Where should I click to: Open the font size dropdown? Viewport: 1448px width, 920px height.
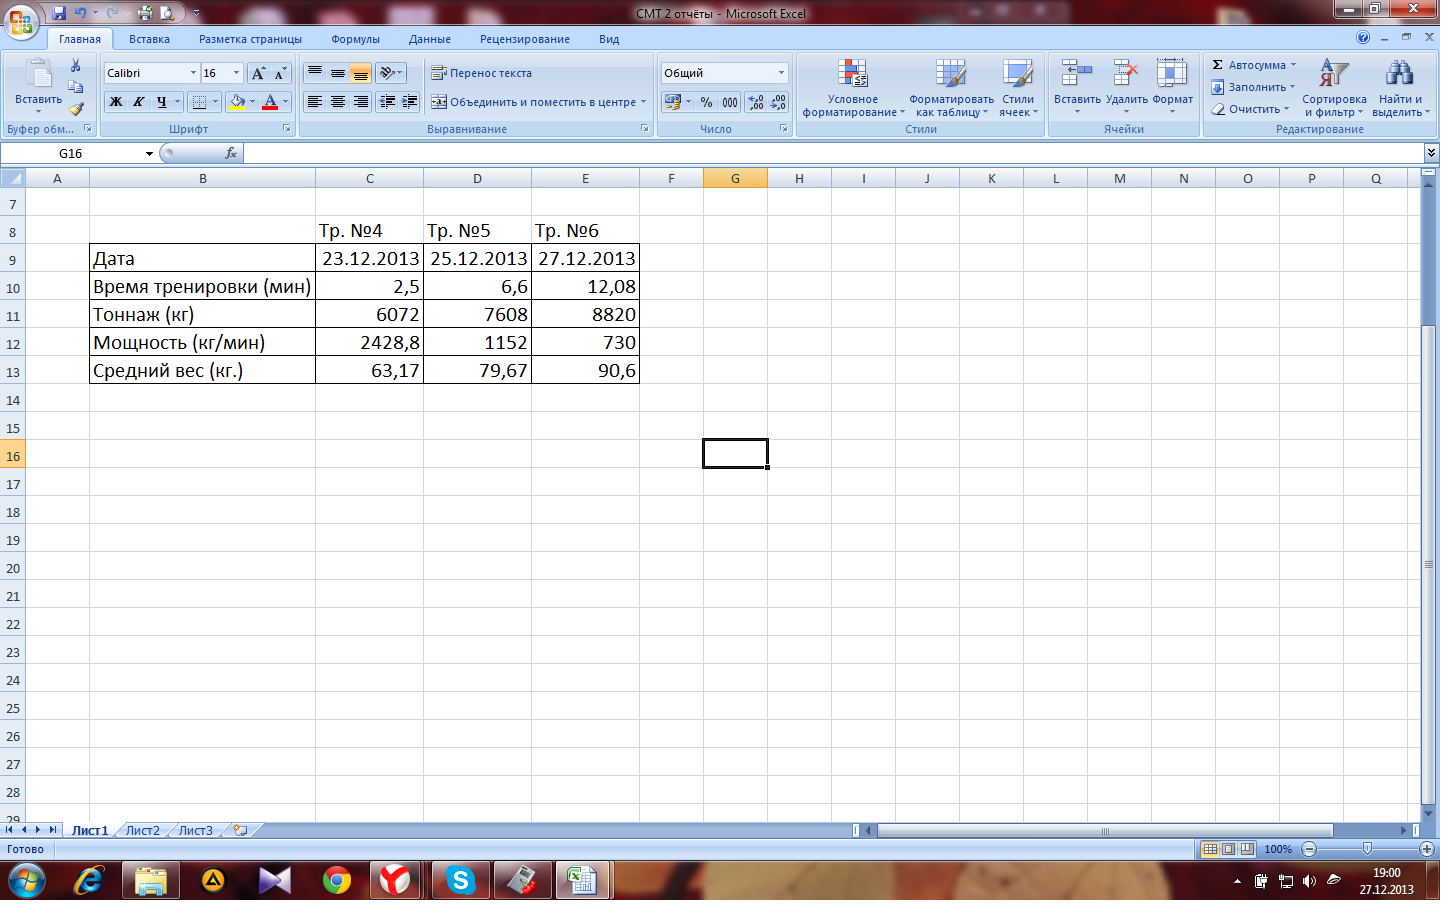tap(236, 73)
